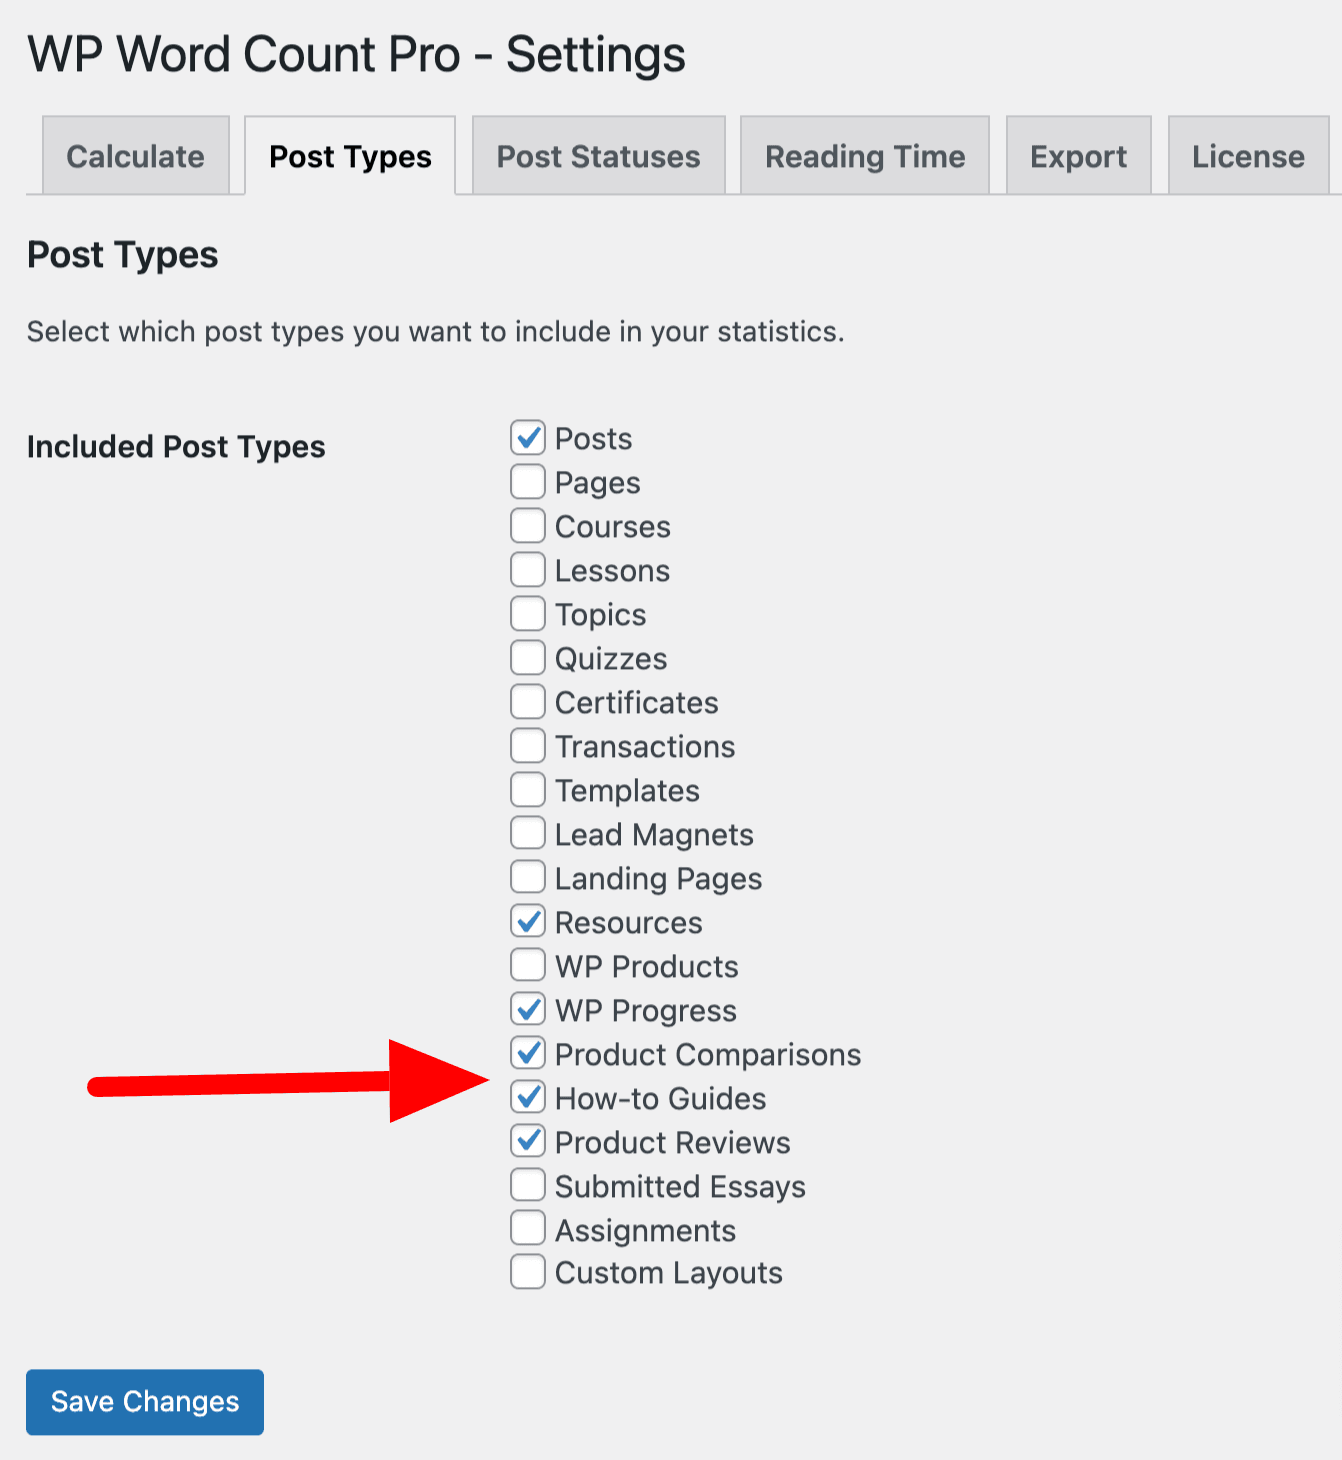Disable the Resources checkbox
Screen dimensions: 1342x1460
528,922
